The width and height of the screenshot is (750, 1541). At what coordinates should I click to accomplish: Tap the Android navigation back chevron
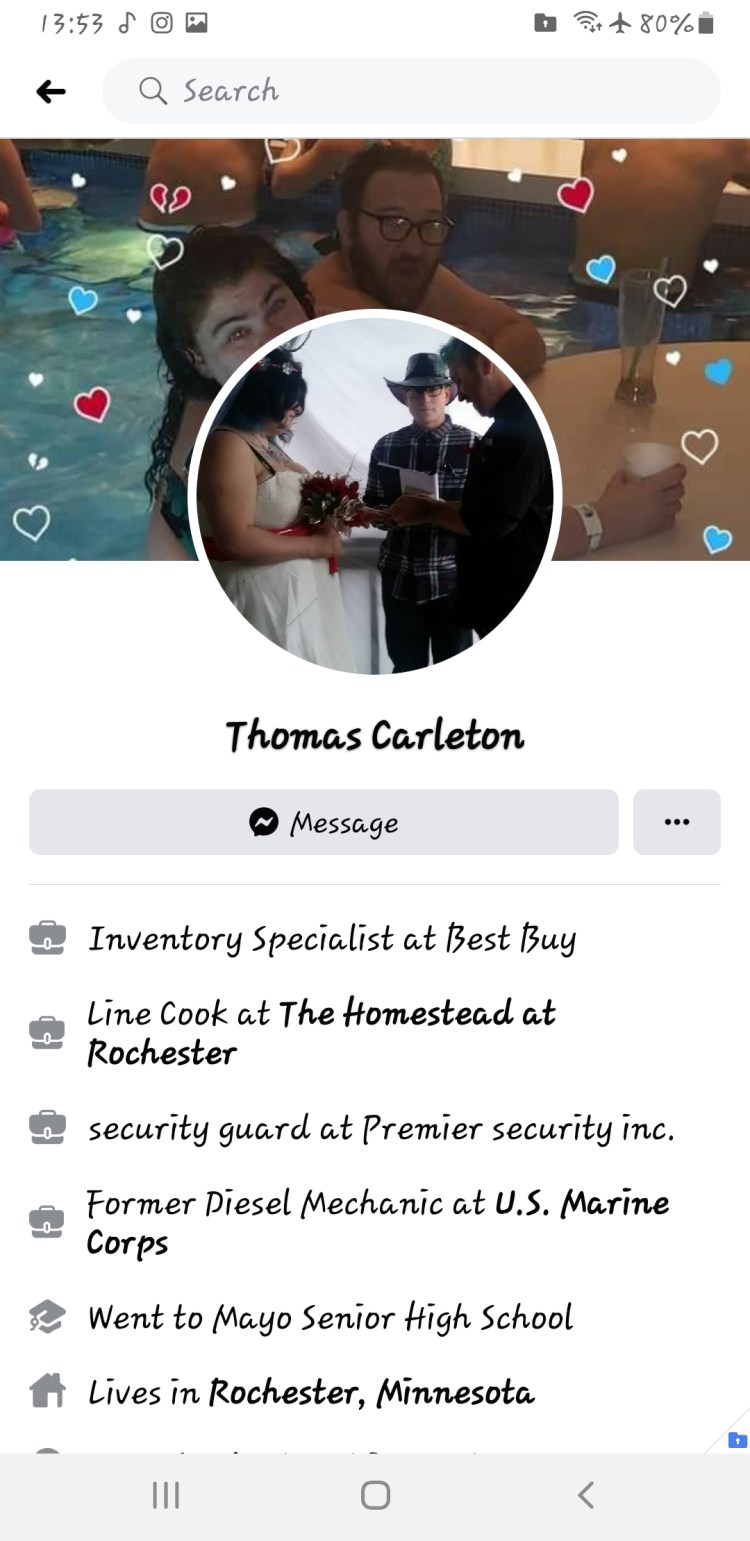[586, 1495]
